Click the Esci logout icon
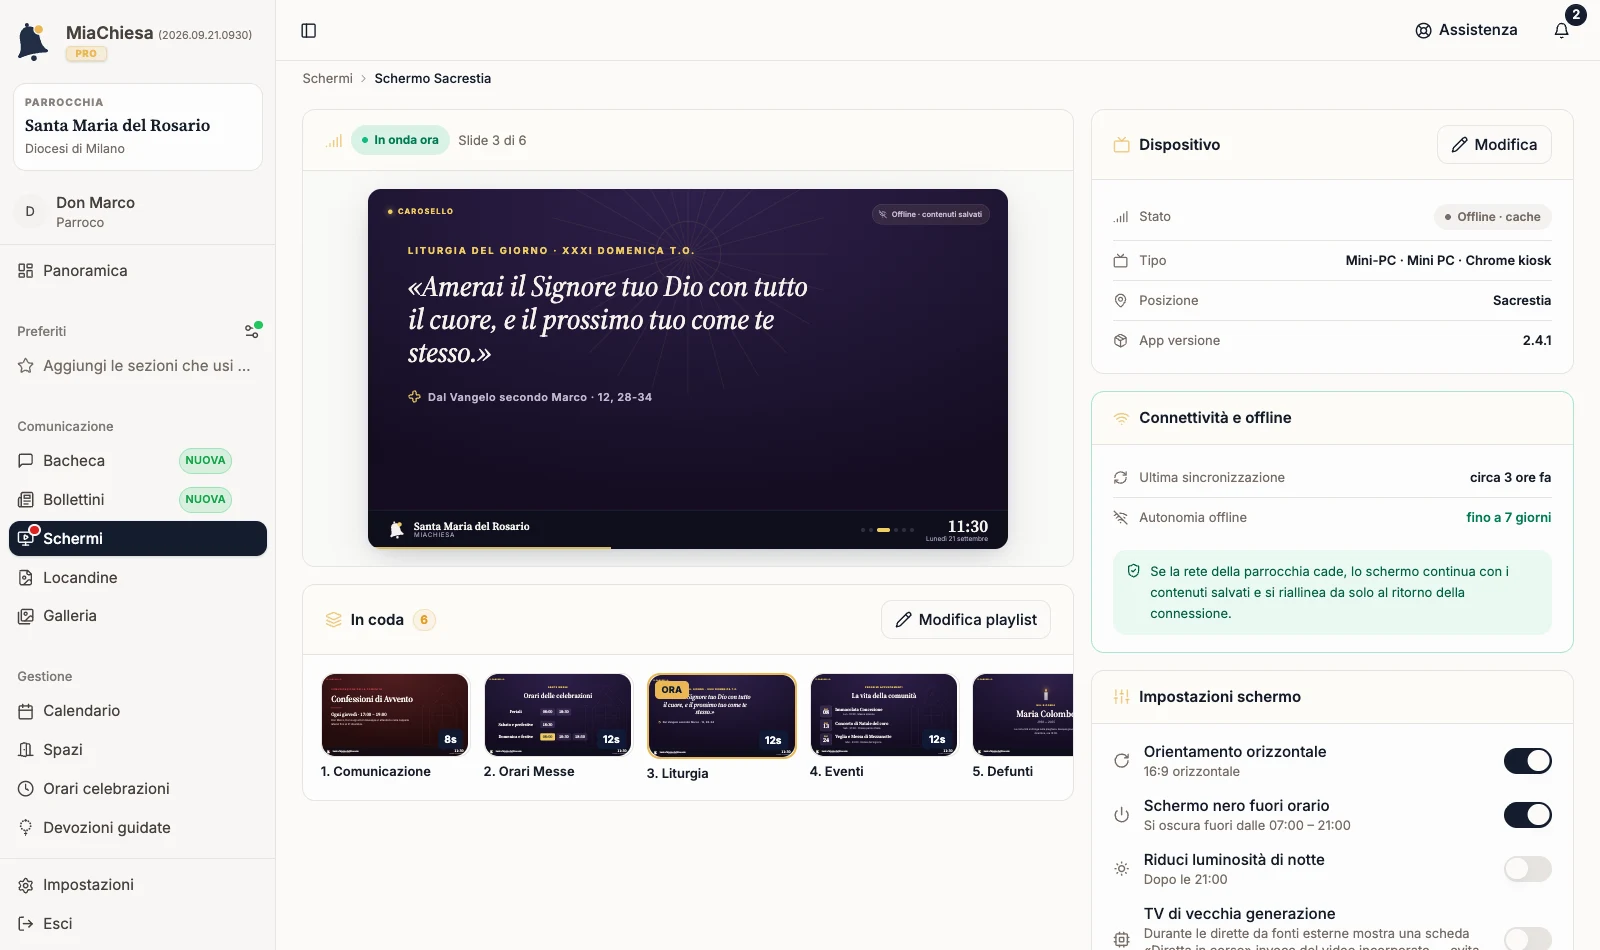The width and height of the screenshot is (1600, 950). pyautogui.click(x=26, y=924)
